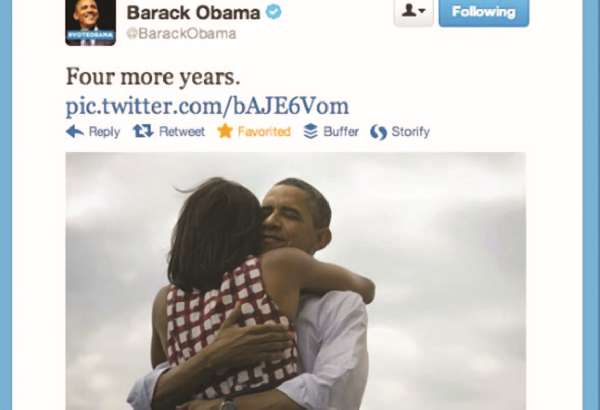Open the Barack Obama display name
The height and width of the screenshot is (410, 600).
tap(193, 13)
